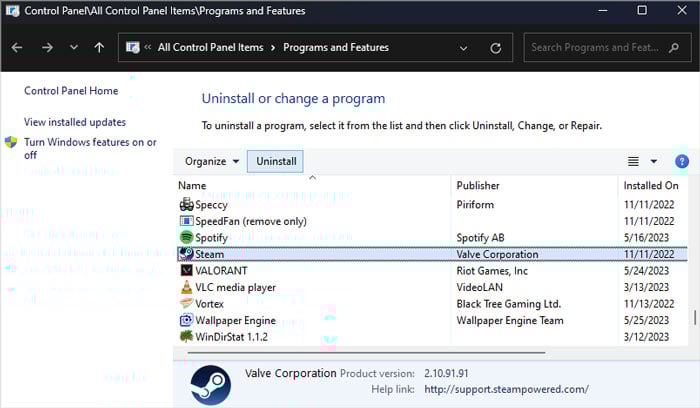The width and height of the screenshot is (700, 408).
Task: Click the Wallpaper Engine Team publisher cell
Action: [510, 321]
